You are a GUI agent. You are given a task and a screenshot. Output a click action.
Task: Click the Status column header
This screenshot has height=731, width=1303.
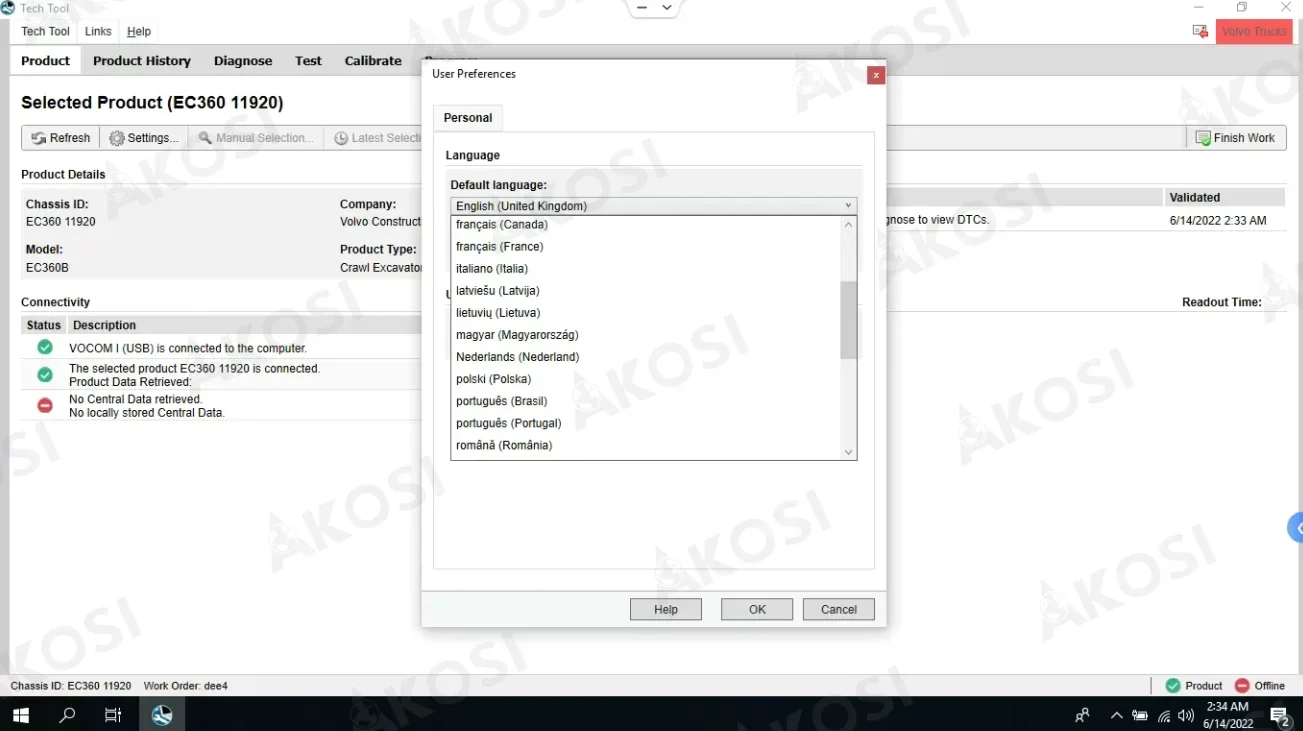click(x=44, y=325)
